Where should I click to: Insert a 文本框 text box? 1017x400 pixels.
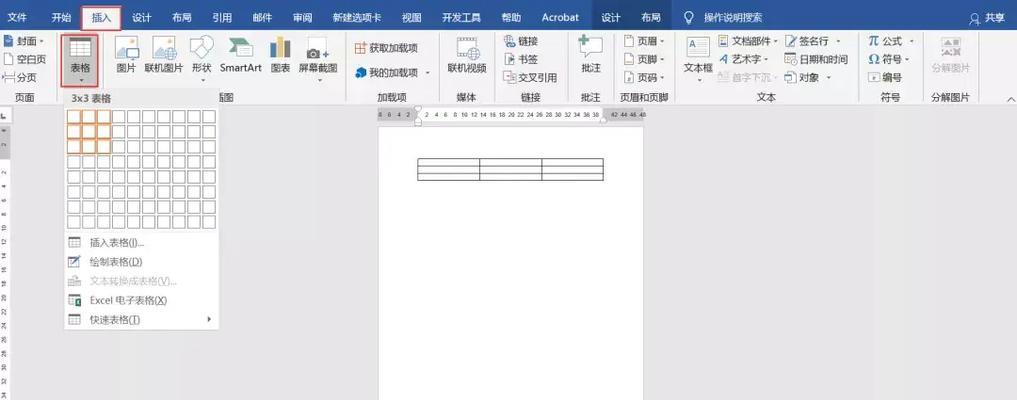point(699,60)
